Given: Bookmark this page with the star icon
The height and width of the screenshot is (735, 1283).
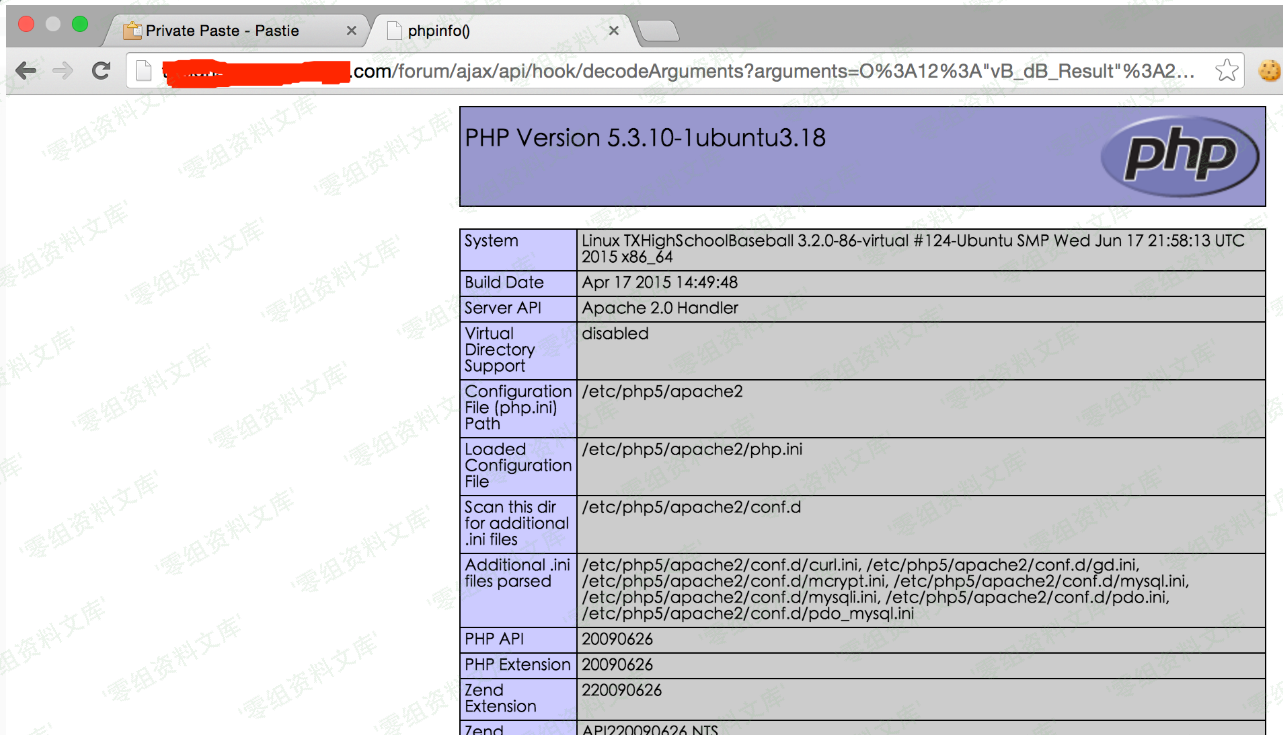Looking at the screenshot, I should pos(1226,70).
